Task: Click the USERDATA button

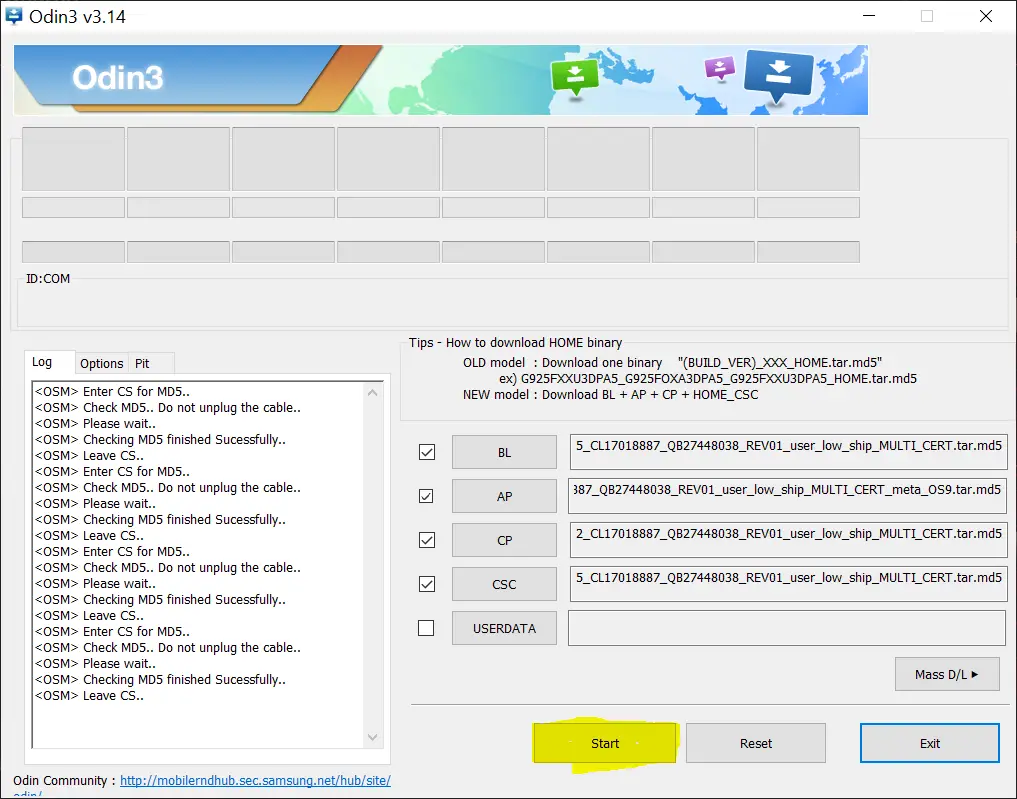Action: click(504, 628)
